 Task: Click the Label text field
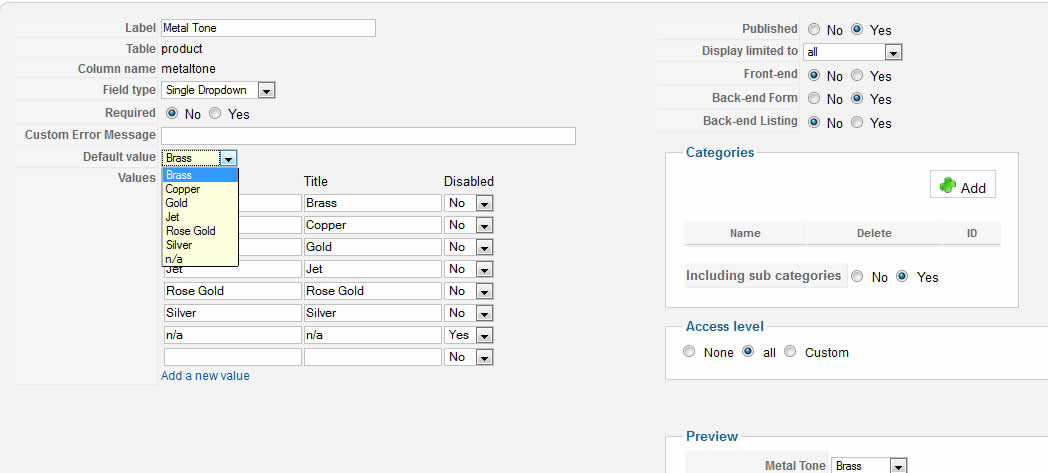point(267,28)
